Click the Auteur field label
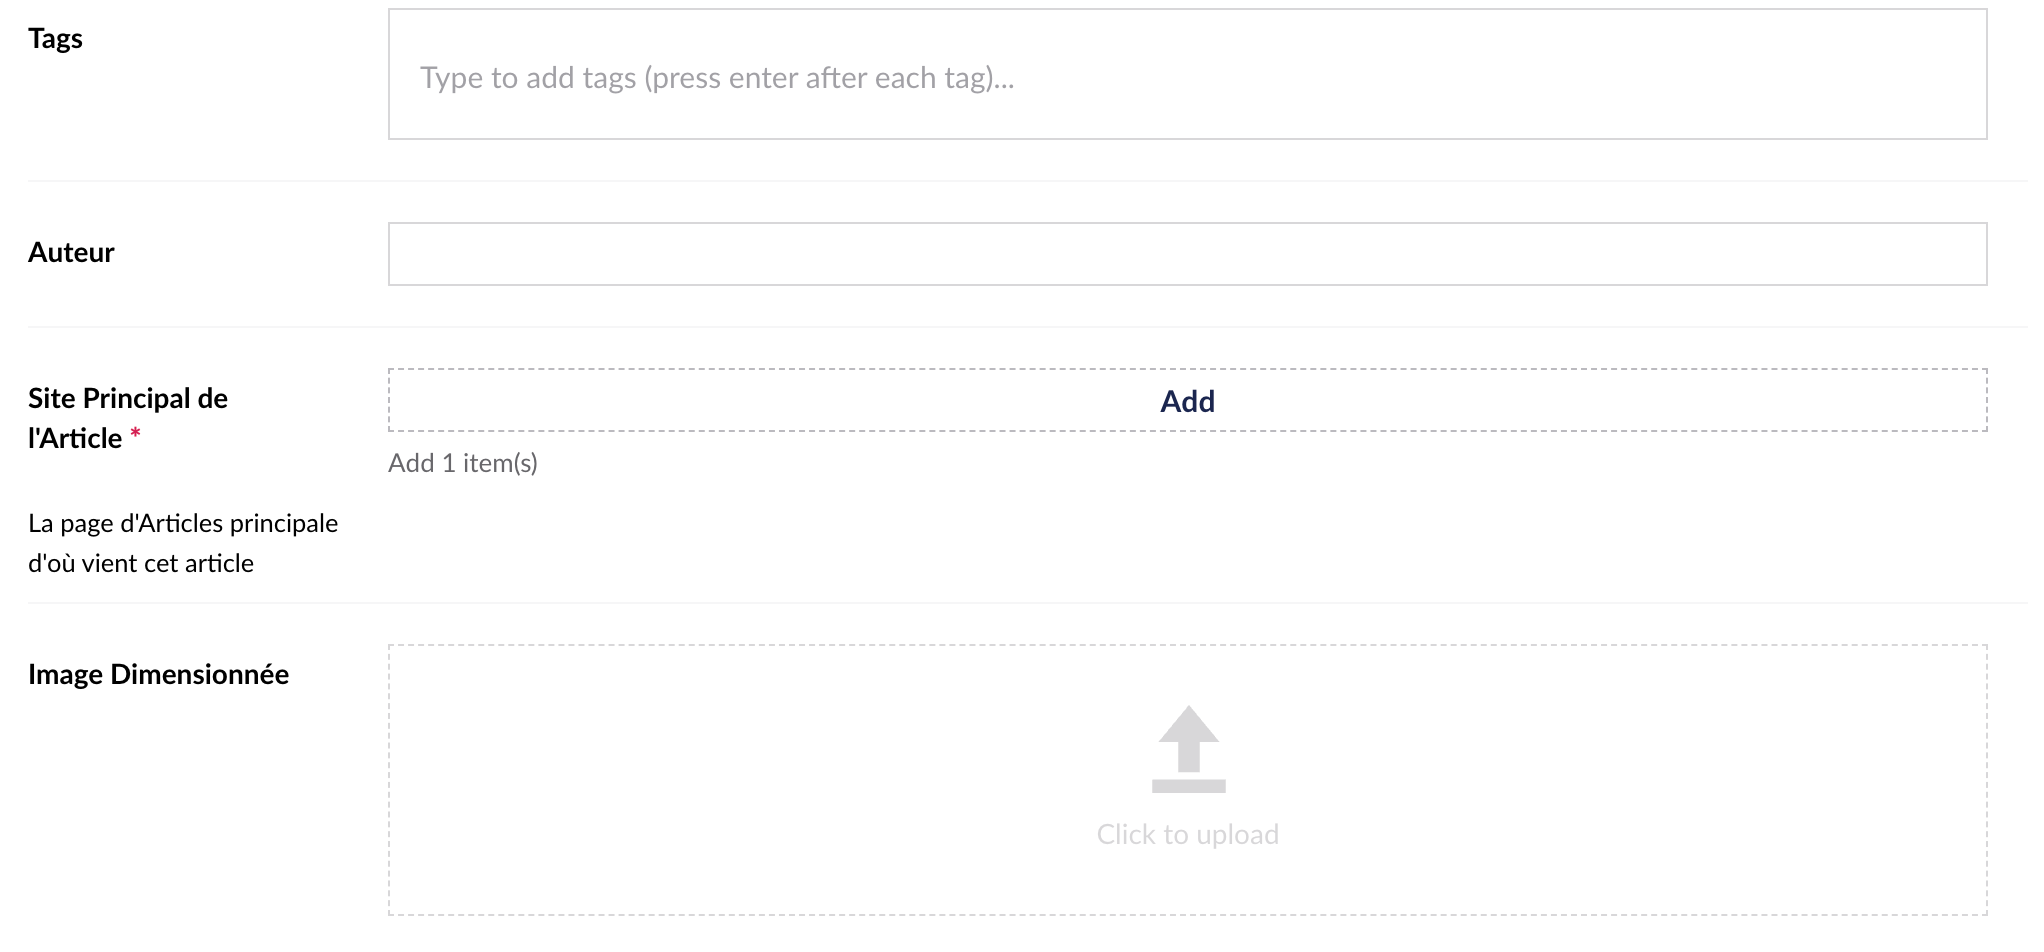 71,252
